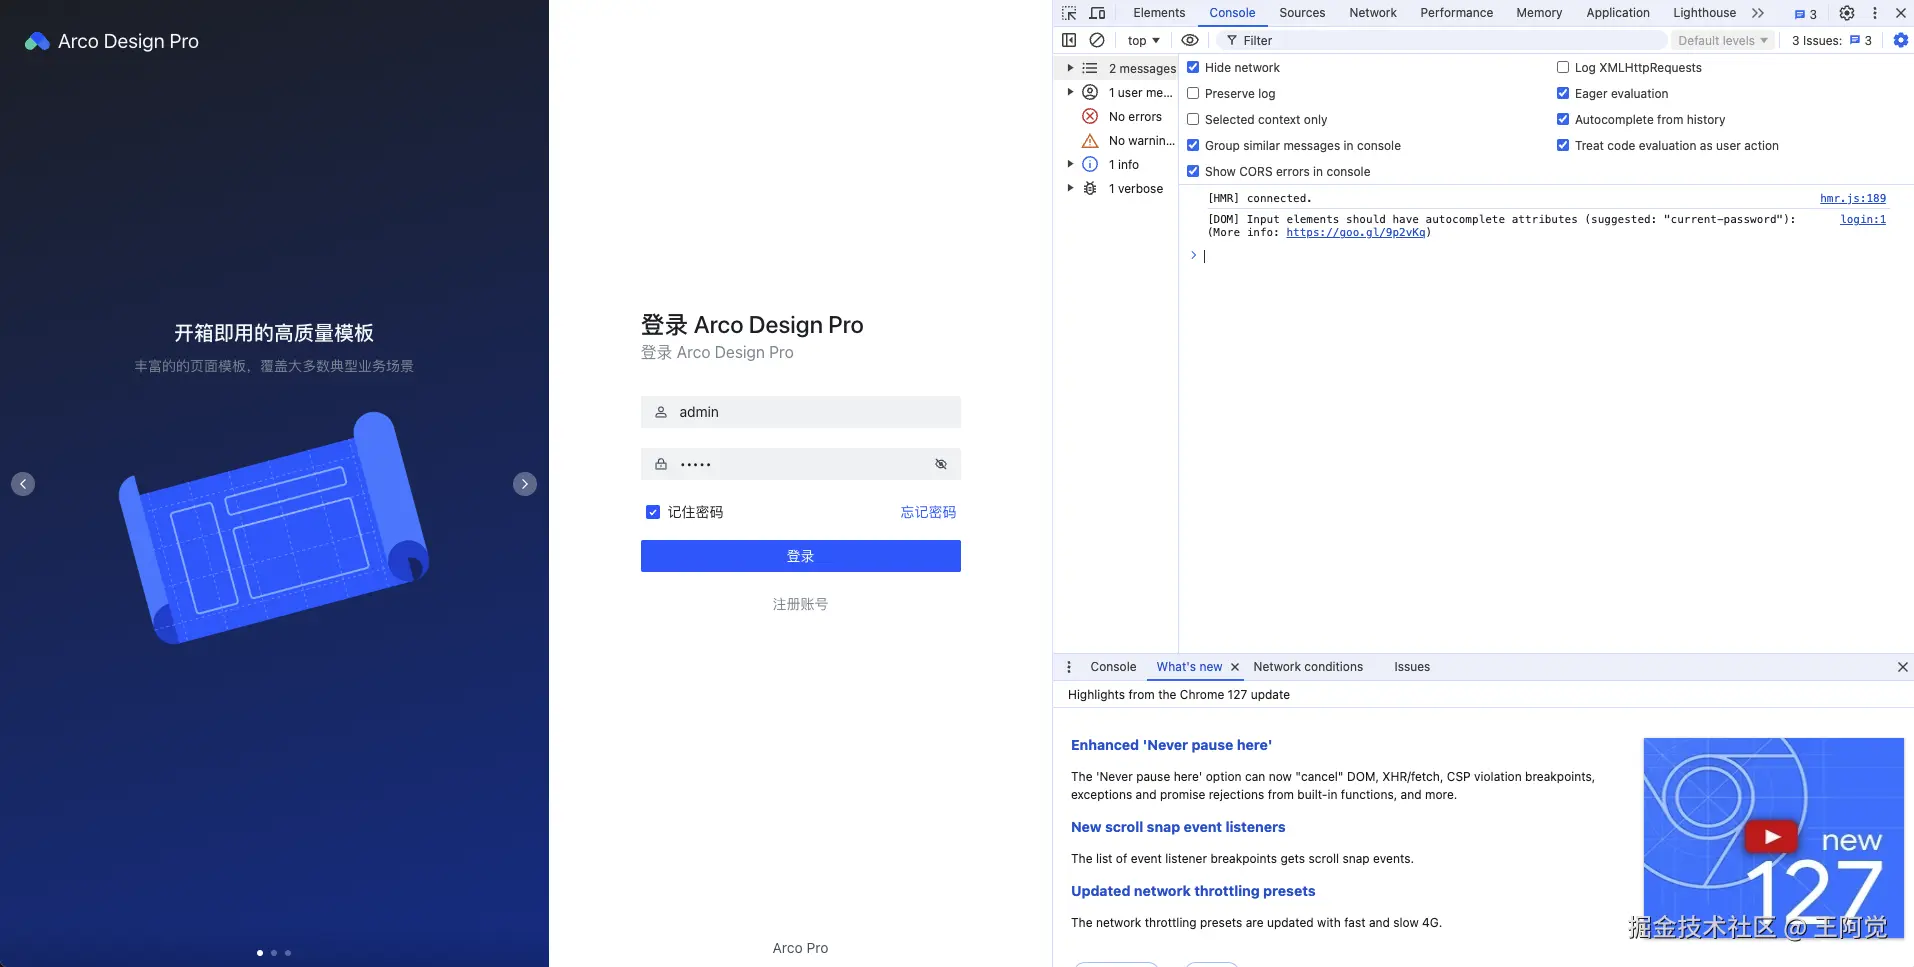Viewport: 1914px width, 967px height.
Task: Click the live expression eye icon
Action: pyautogui.click(x=1190, y=40)
